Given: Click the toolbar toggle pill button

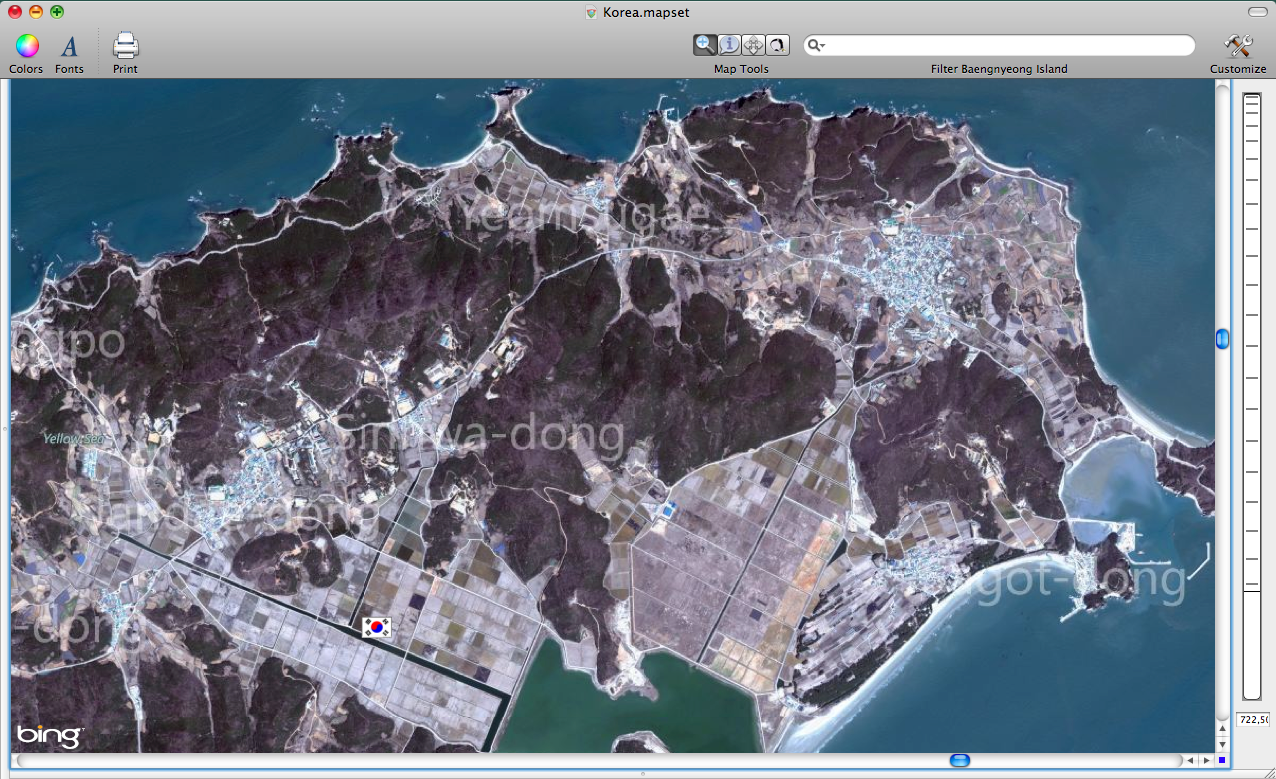Looking at the screenshot, I should pyautogui.click(x=1256, y=12).
